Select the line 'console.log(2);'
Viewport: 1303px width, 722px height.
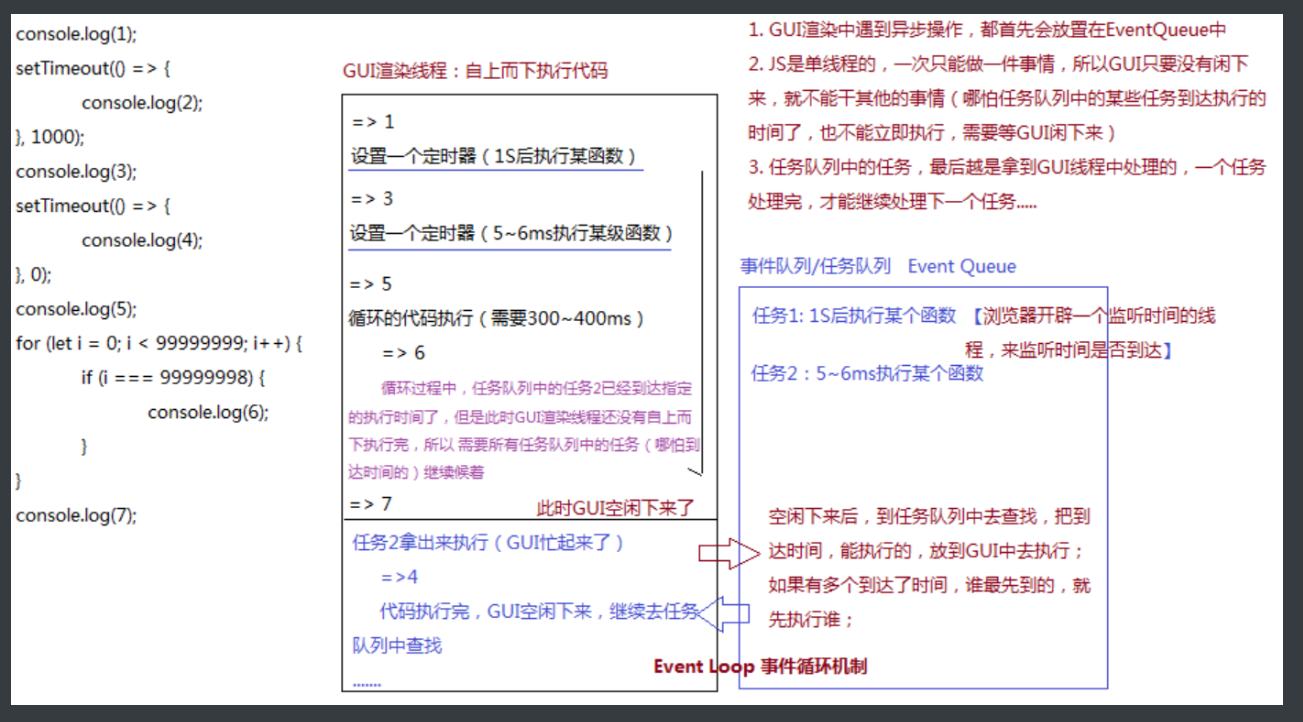pos(142,102)
